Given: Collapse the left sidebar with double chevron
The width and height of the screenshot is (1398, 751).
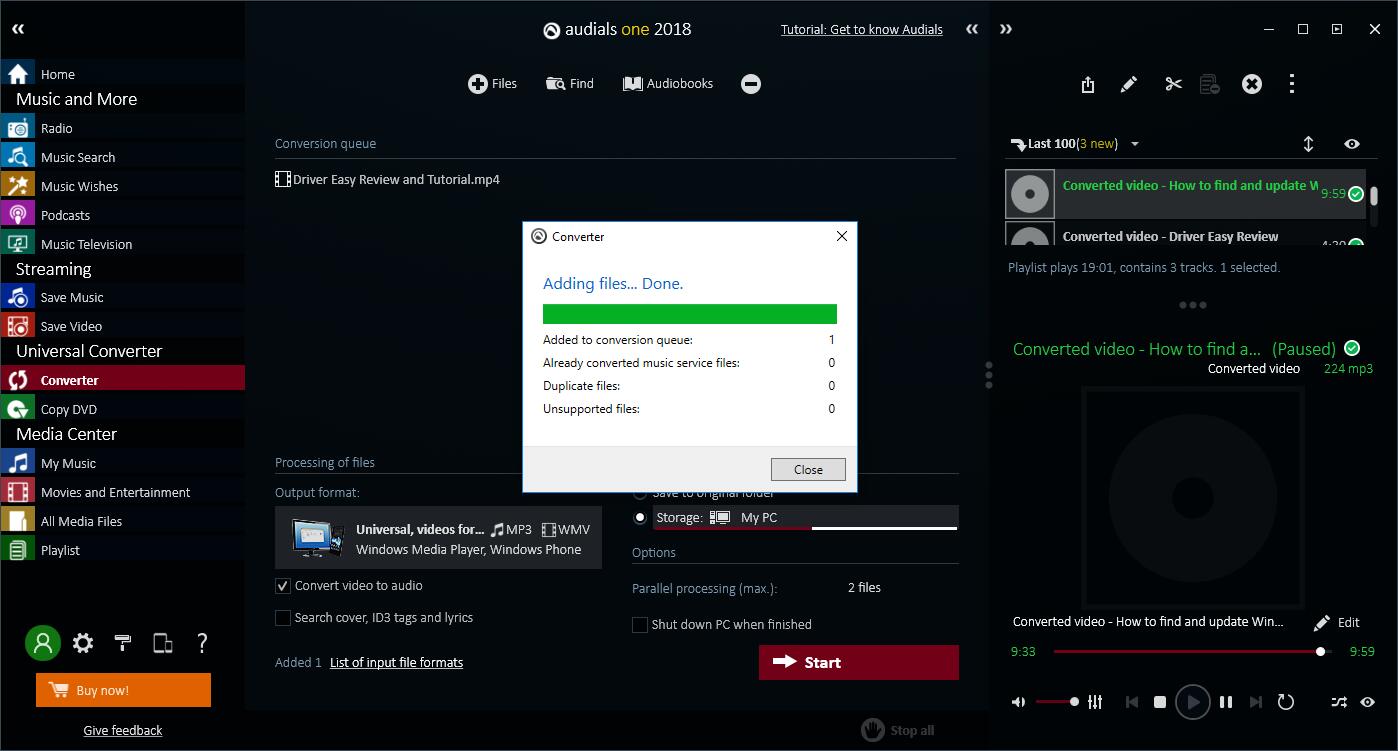Looking at the screenshot, I should point(17,29).
